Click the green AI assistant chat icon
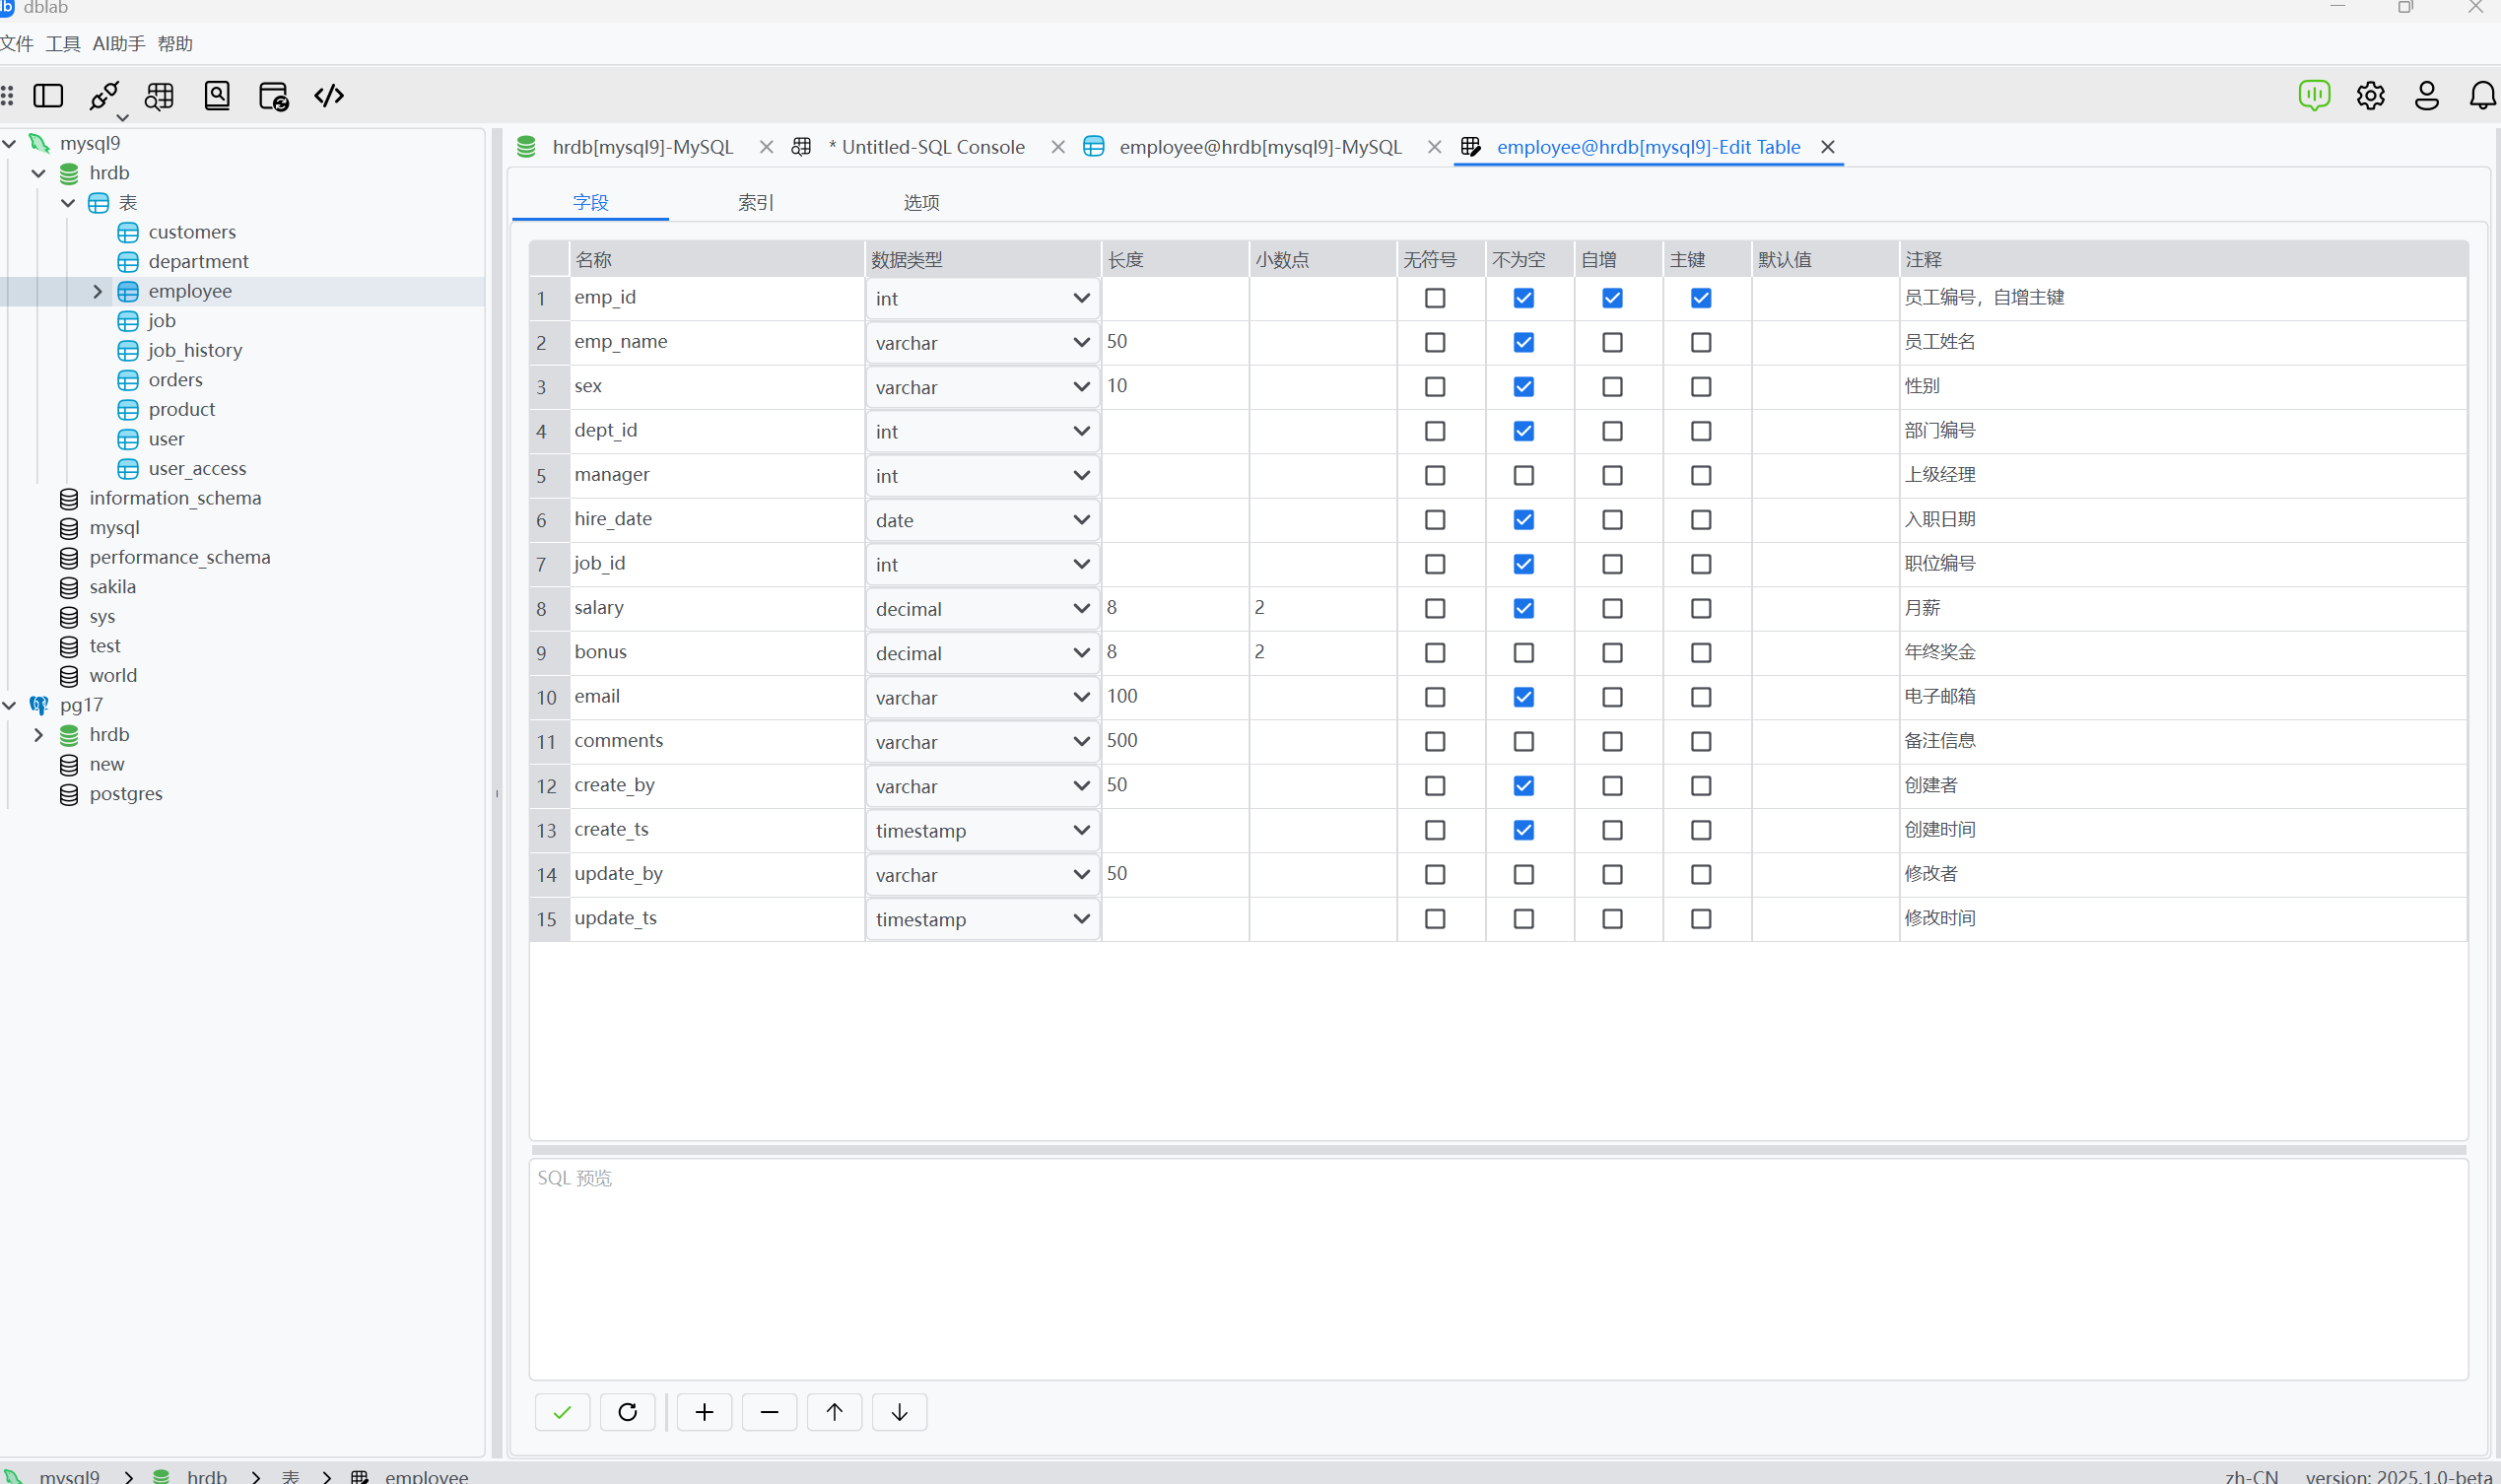Image resolution: width=2501 pixels, height=1484 pixels. [x=2313, y=96]
